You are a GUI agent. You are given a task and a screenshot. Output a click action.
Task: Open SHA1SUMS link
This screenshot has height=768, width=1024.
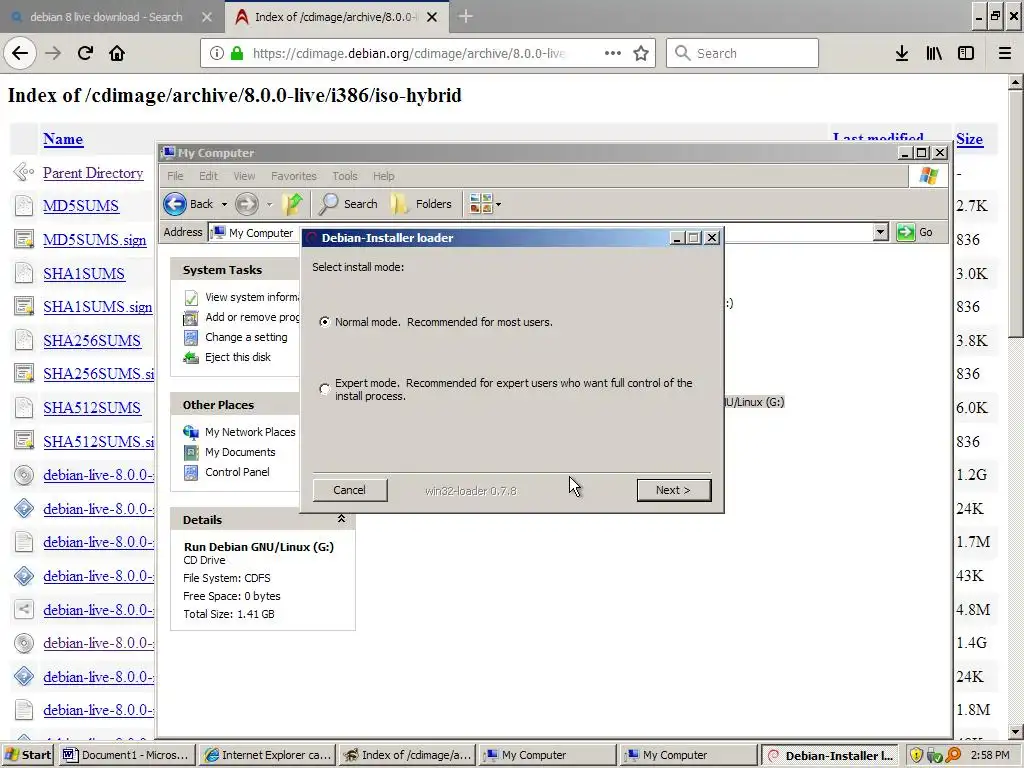click(x=84, y=274)
